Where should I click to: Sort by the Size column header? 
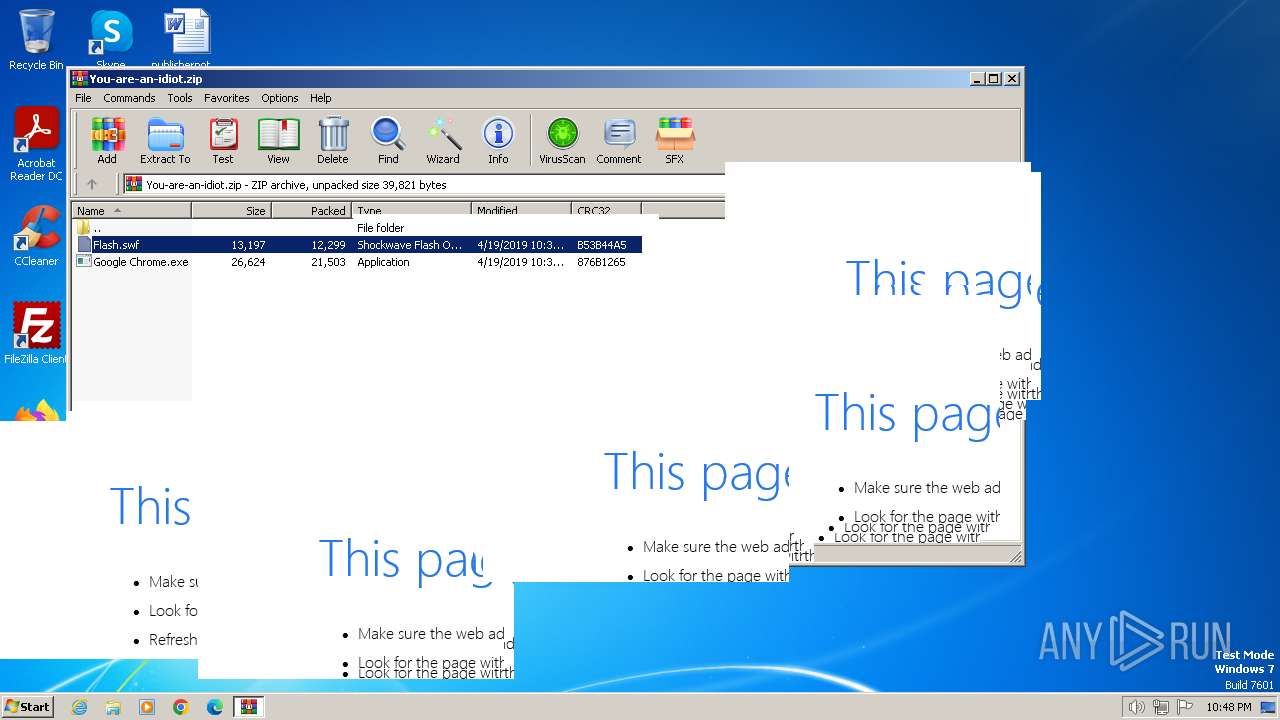coord(231,210)
